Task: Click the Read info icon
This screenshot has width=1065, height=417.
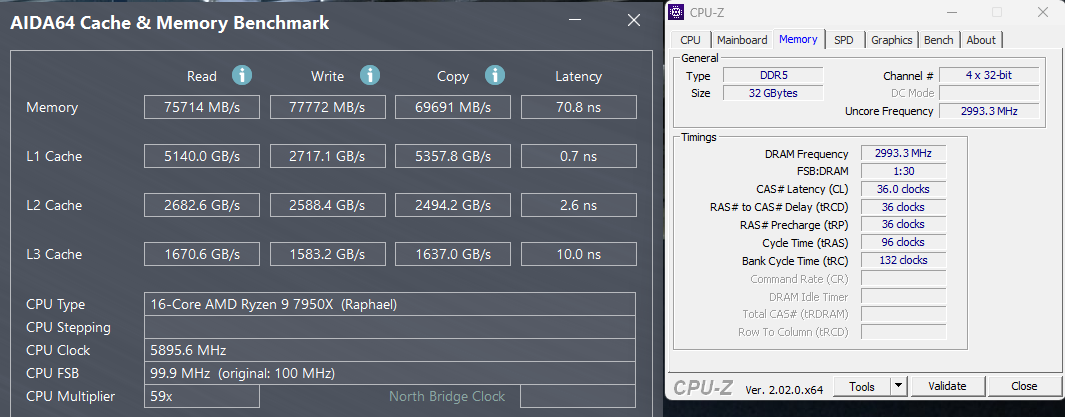Action: [242, 75]
